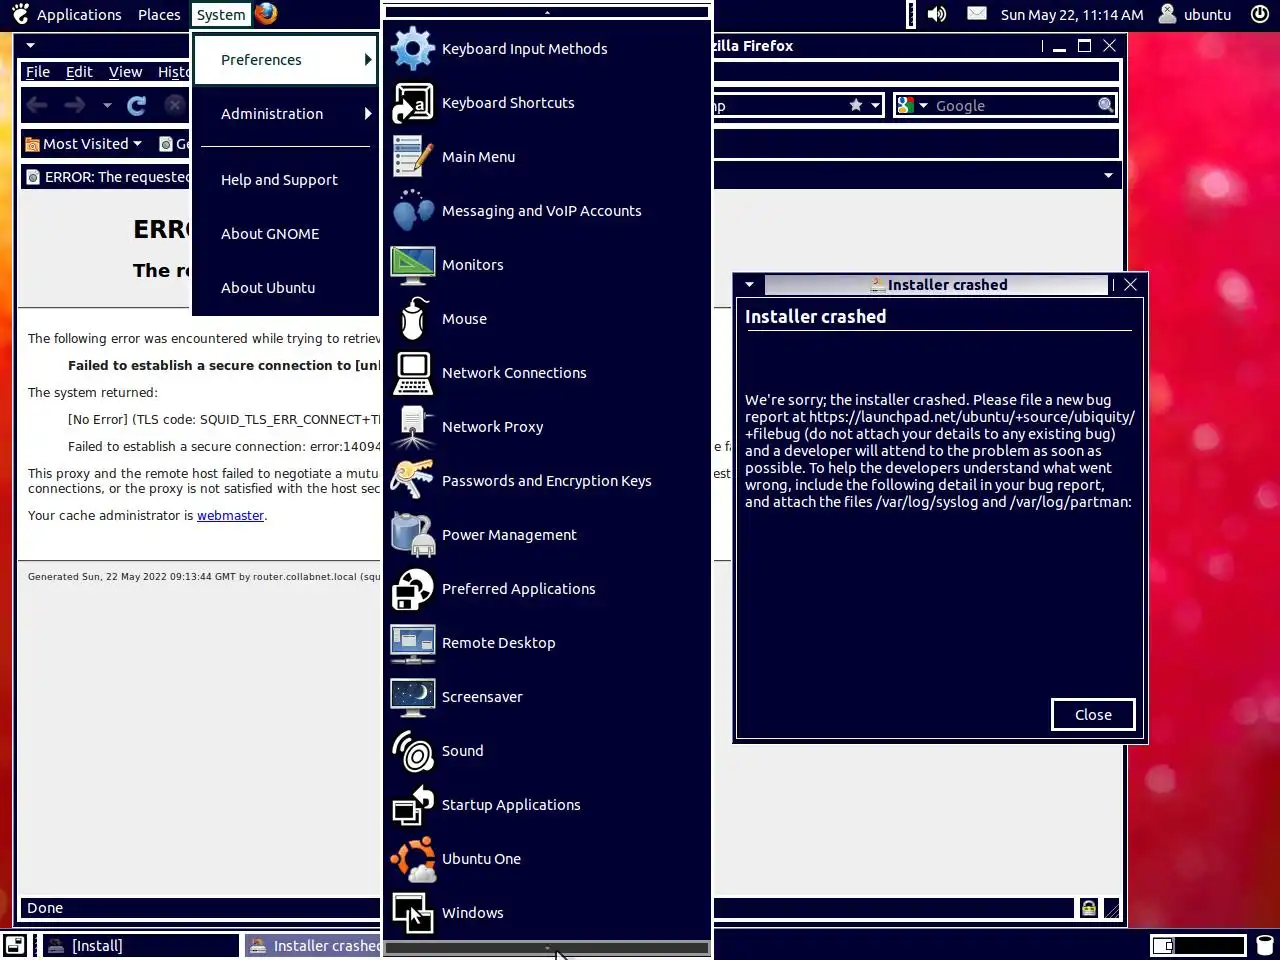This screenshot has height=960, width=1280.
Task: Click the Google search input field
Action: coord(1014,105)
